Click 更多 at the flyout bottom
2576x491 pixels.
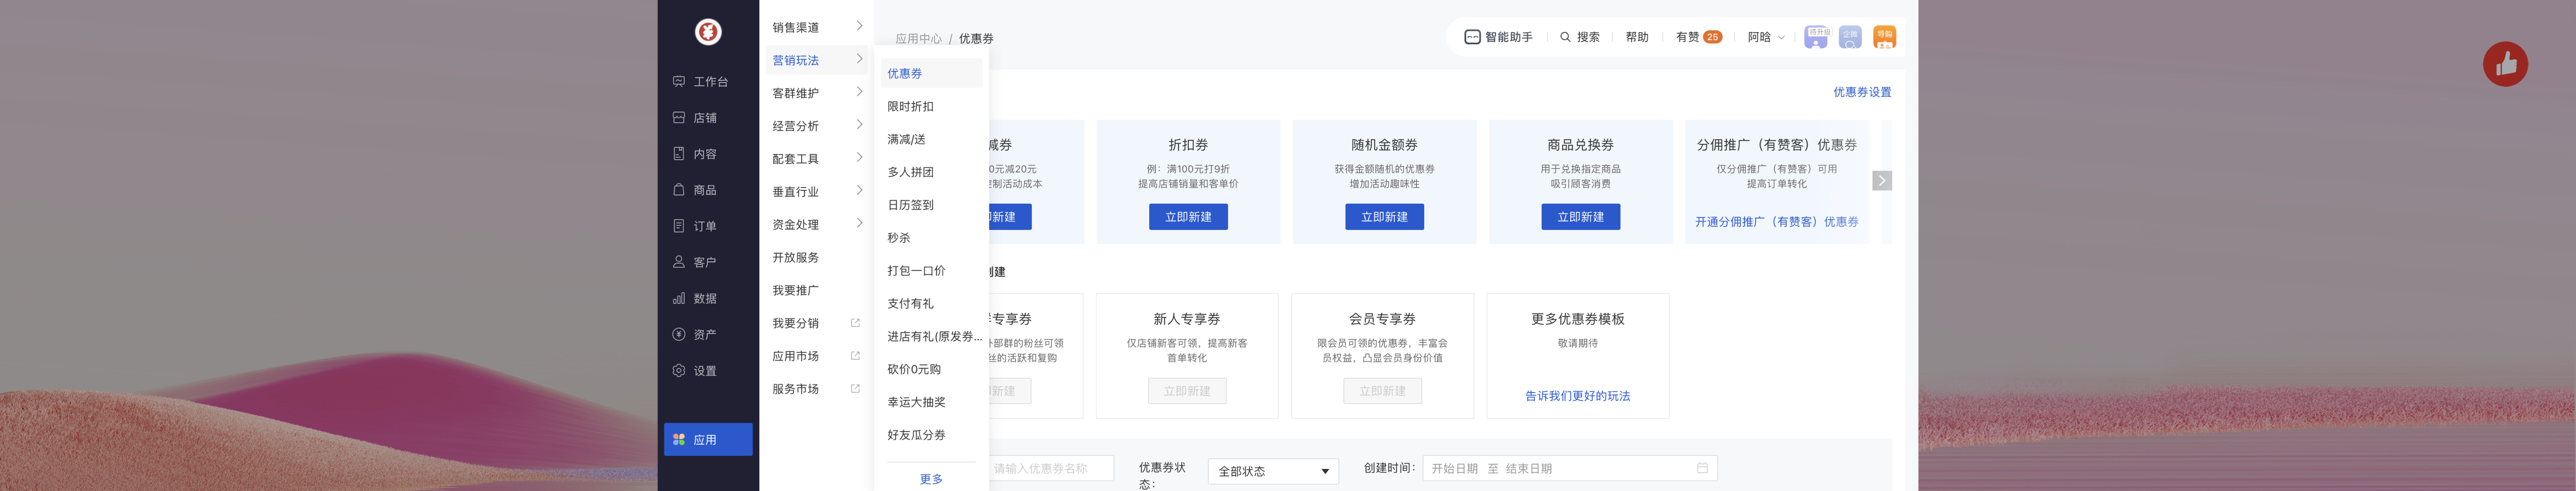coord(931,479)
